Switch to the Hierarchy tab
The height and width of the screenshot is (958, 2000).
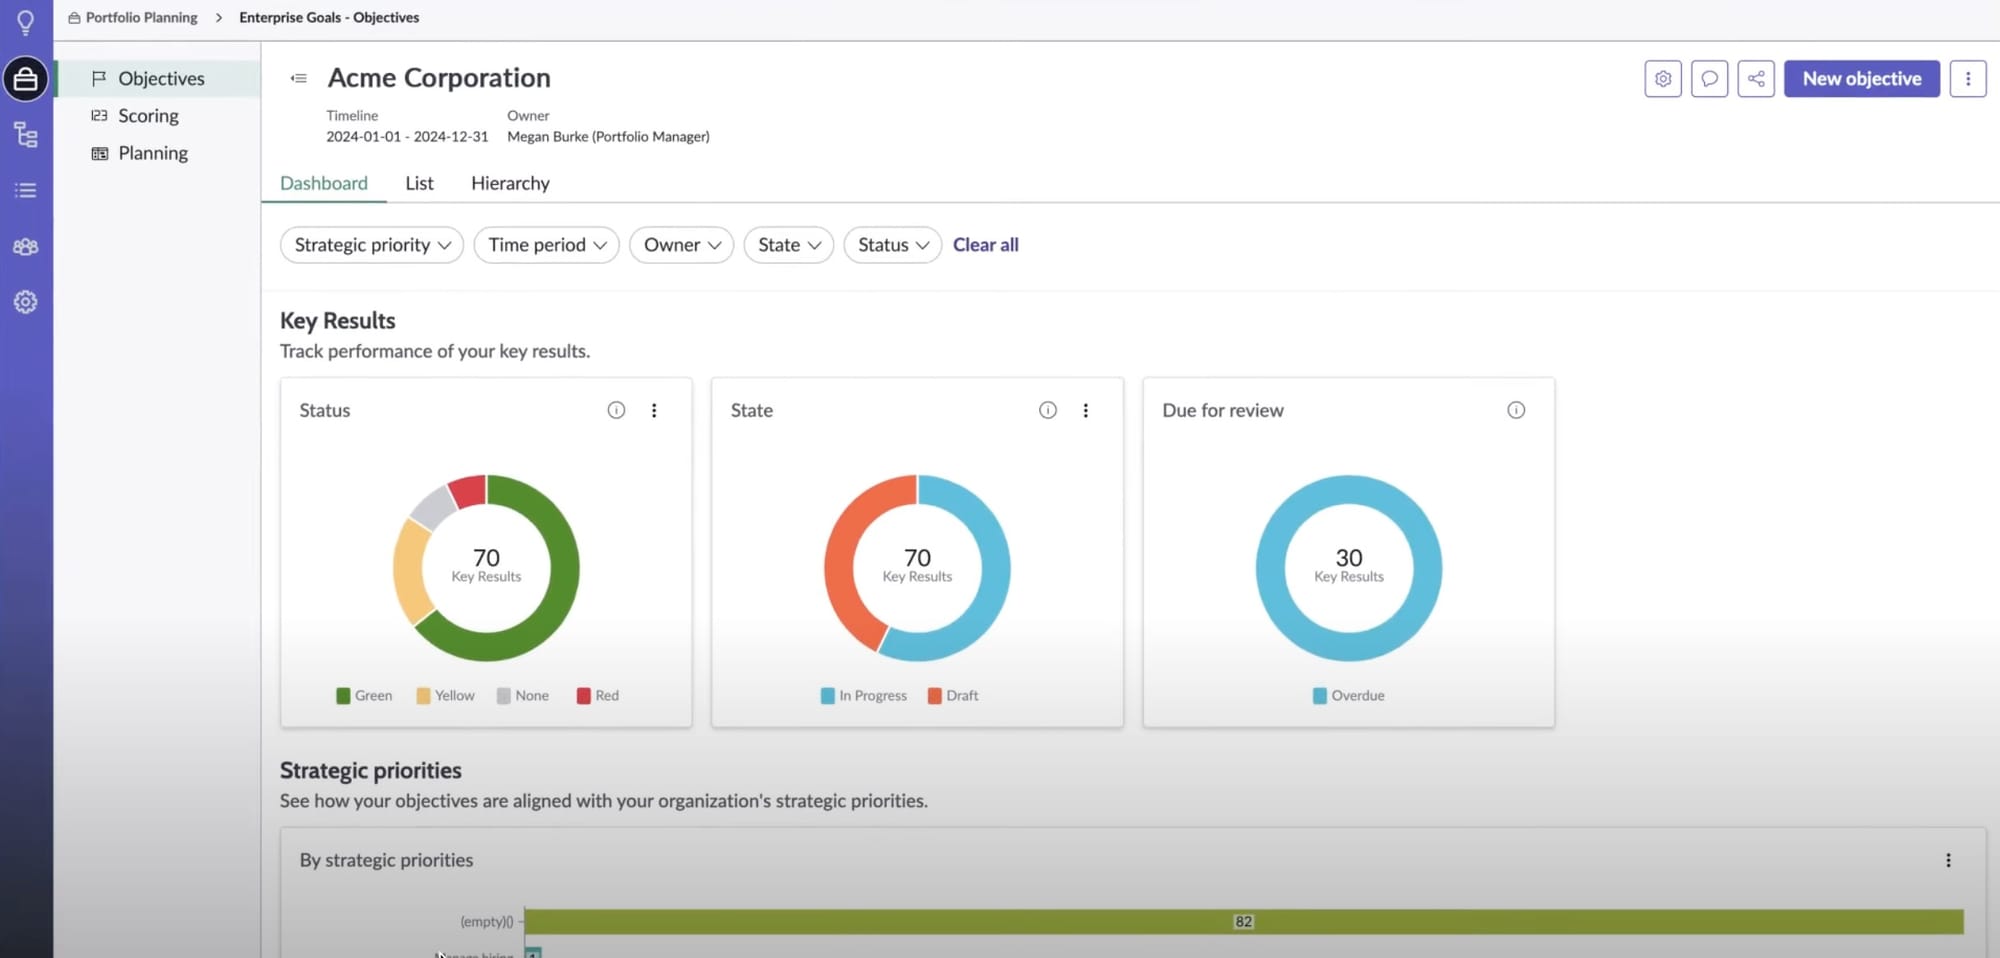(510, 183)
